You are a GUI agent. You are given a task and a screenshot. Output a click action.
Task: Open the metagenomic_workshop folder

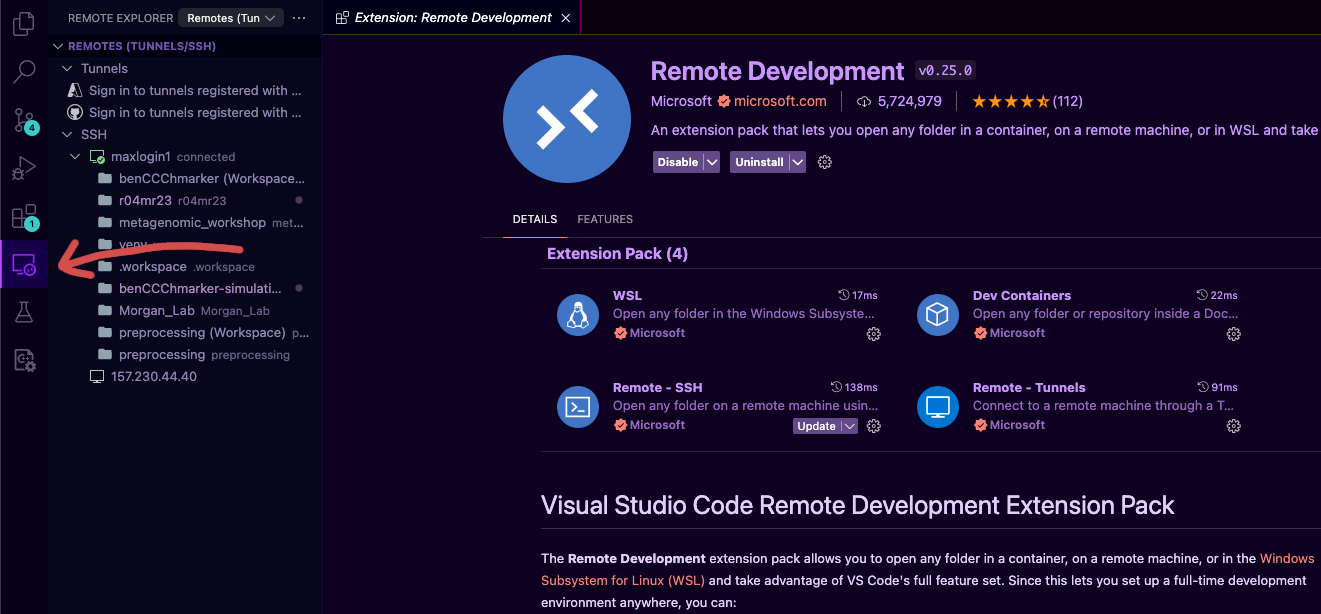[185, 222]
